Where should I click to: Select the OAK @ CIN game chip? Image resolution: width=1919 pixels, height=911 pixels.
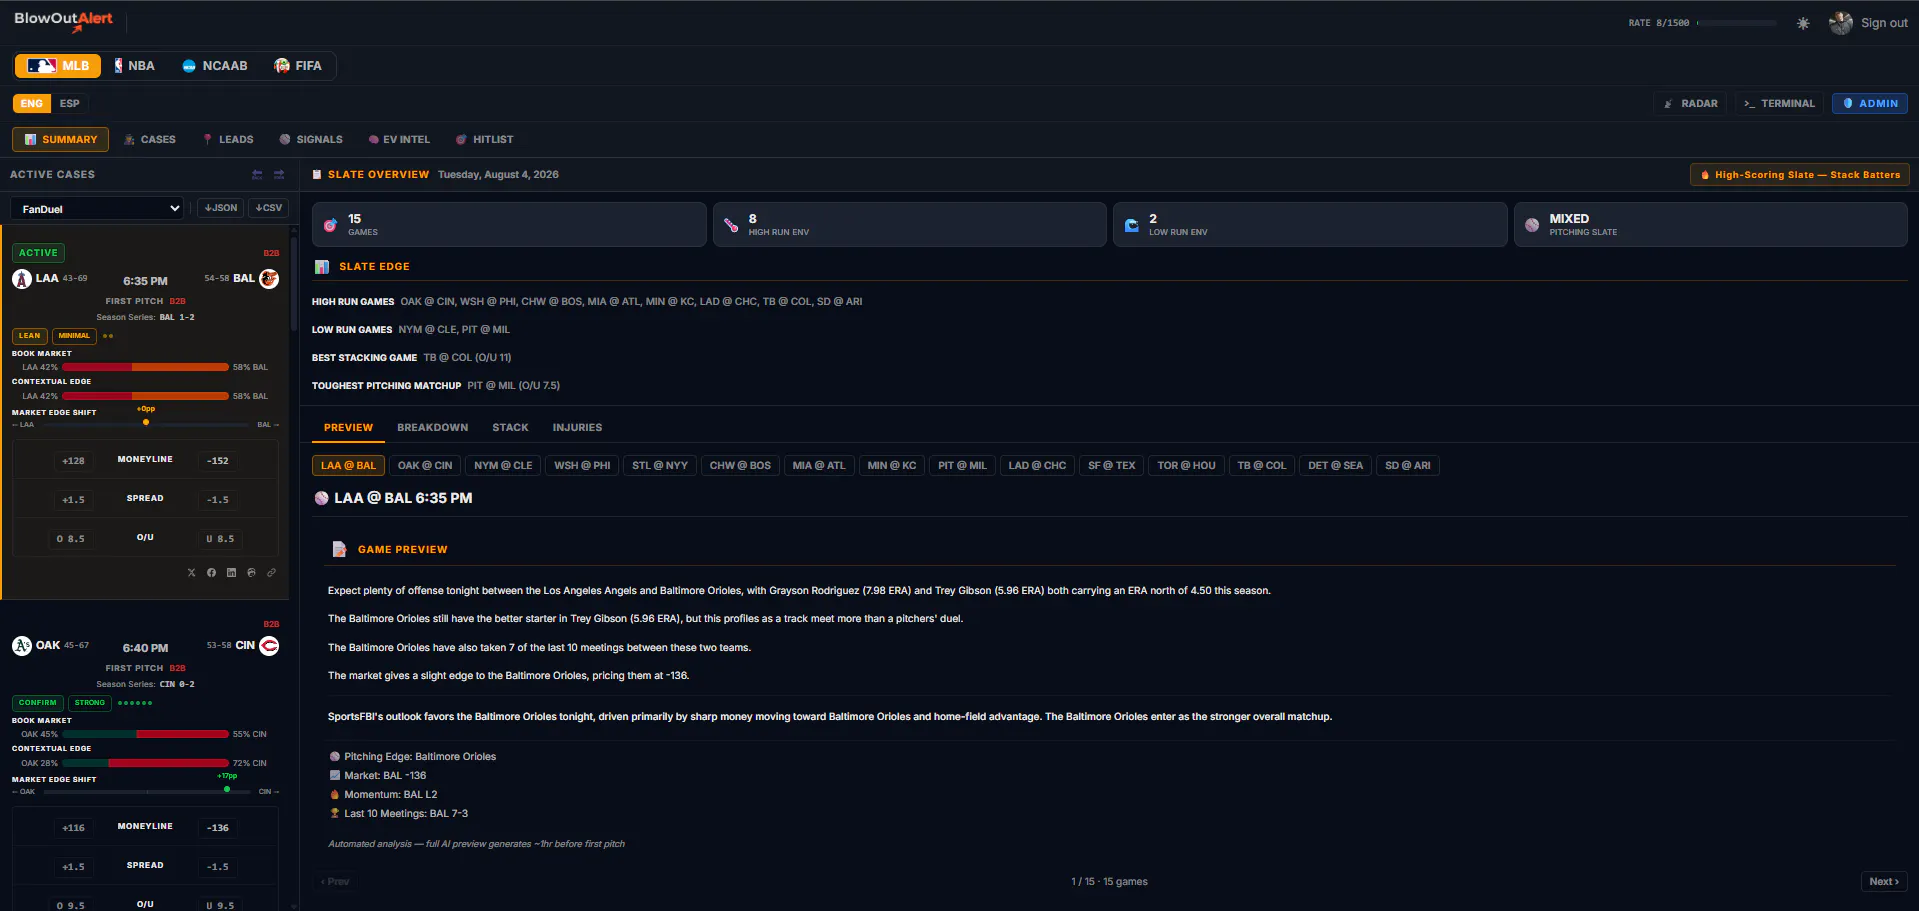click(x=425, y=466)
